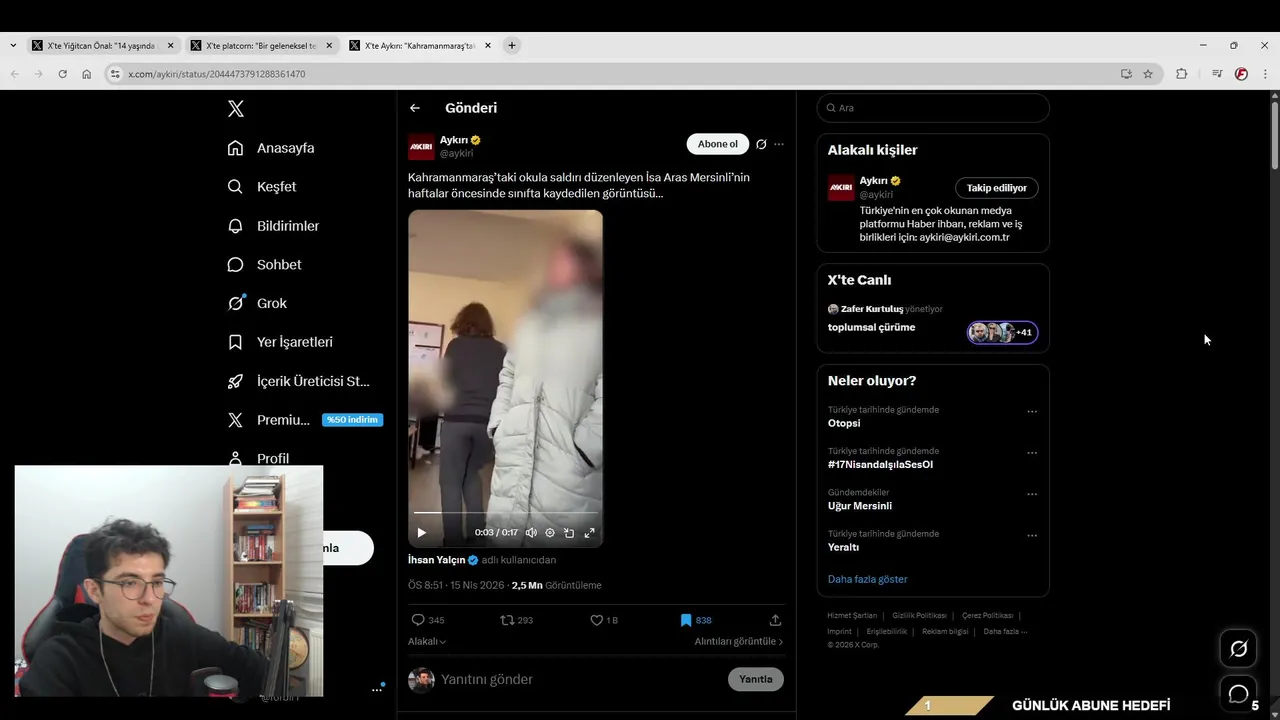
Task: Click Abone ol subscribe button
Action: click(717, 144)
